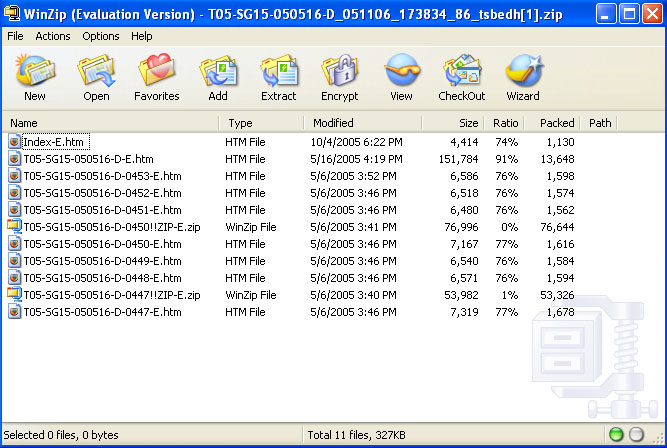
Task: Click the modified time 5/6/2005 3:52 PM
Action: 353,176
